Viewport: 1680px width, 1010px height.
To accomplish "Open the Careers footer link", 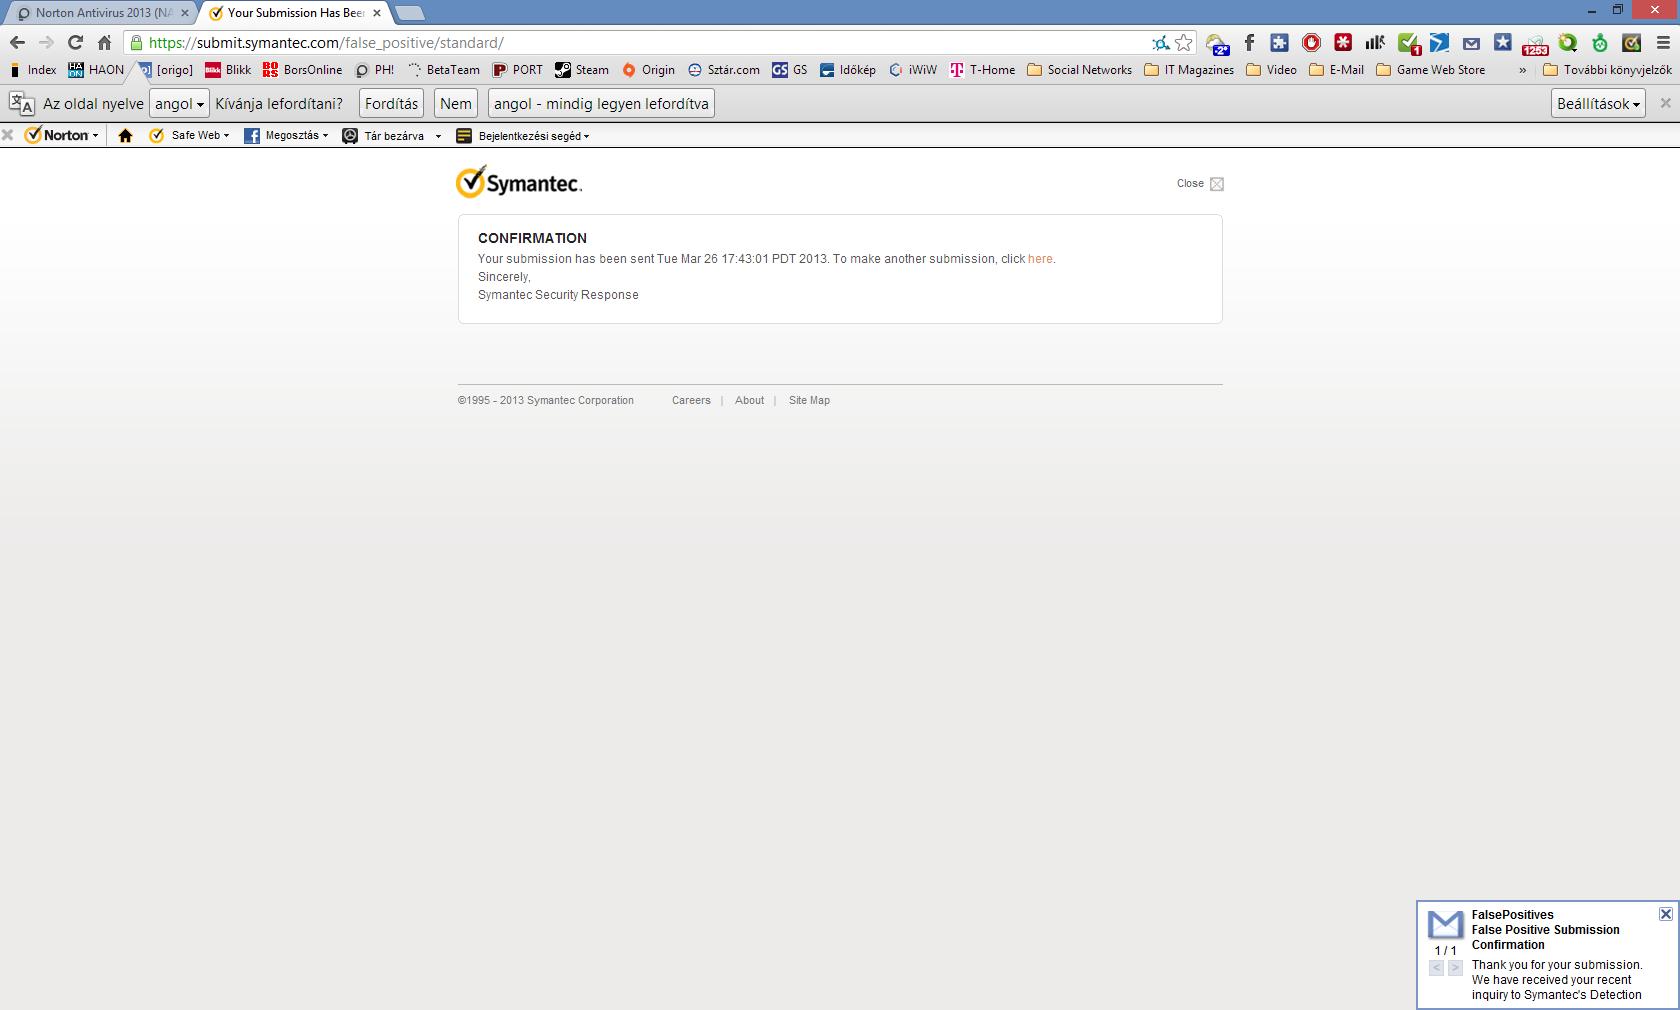I will pyautogui.click(x=691, y=400).
